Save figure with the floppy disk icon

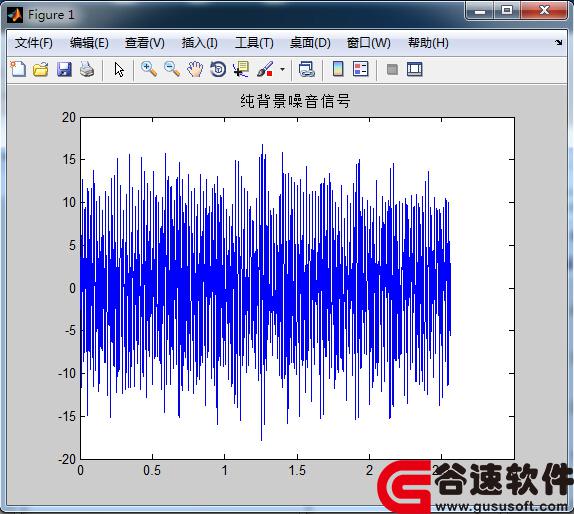[x=64, y=69]
